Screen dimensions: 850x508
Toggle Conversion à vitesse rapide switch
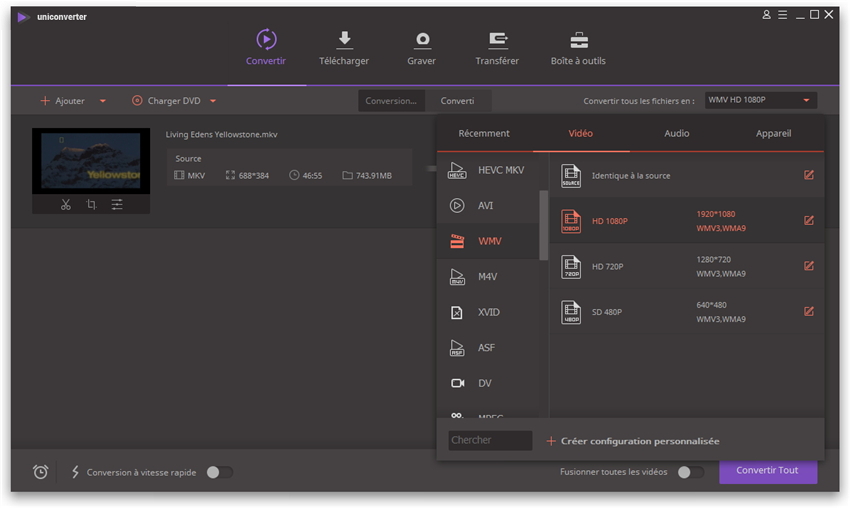[x=220, y=472]
